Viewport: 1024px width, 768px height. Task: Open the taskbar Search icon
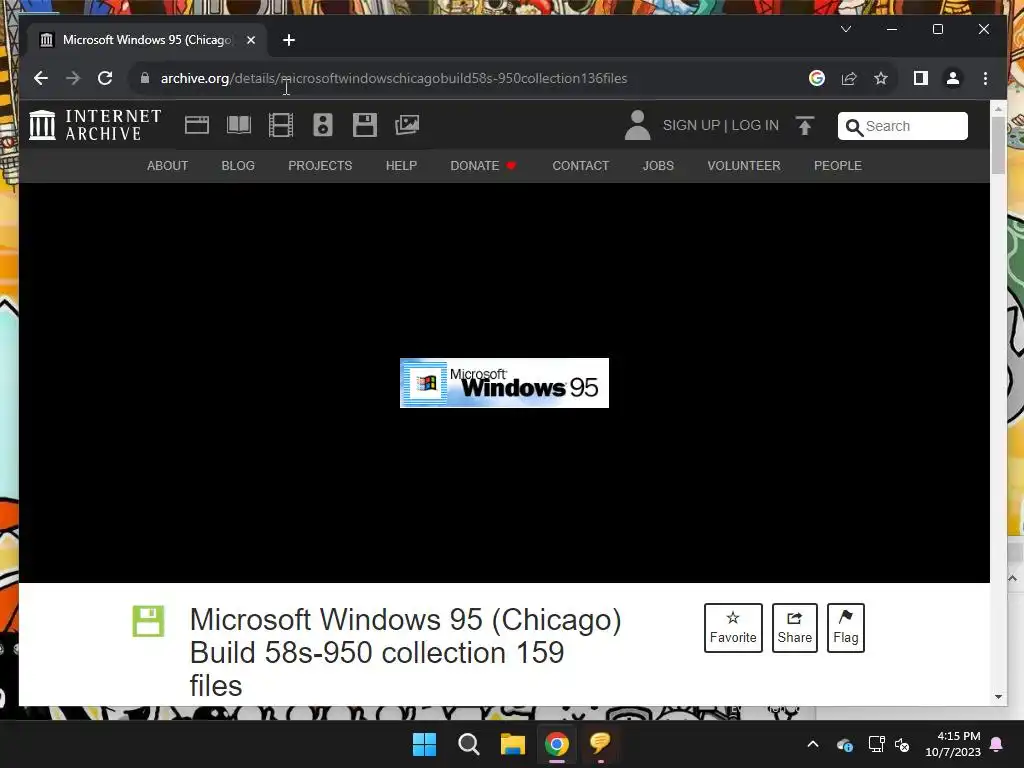(468, 744)
